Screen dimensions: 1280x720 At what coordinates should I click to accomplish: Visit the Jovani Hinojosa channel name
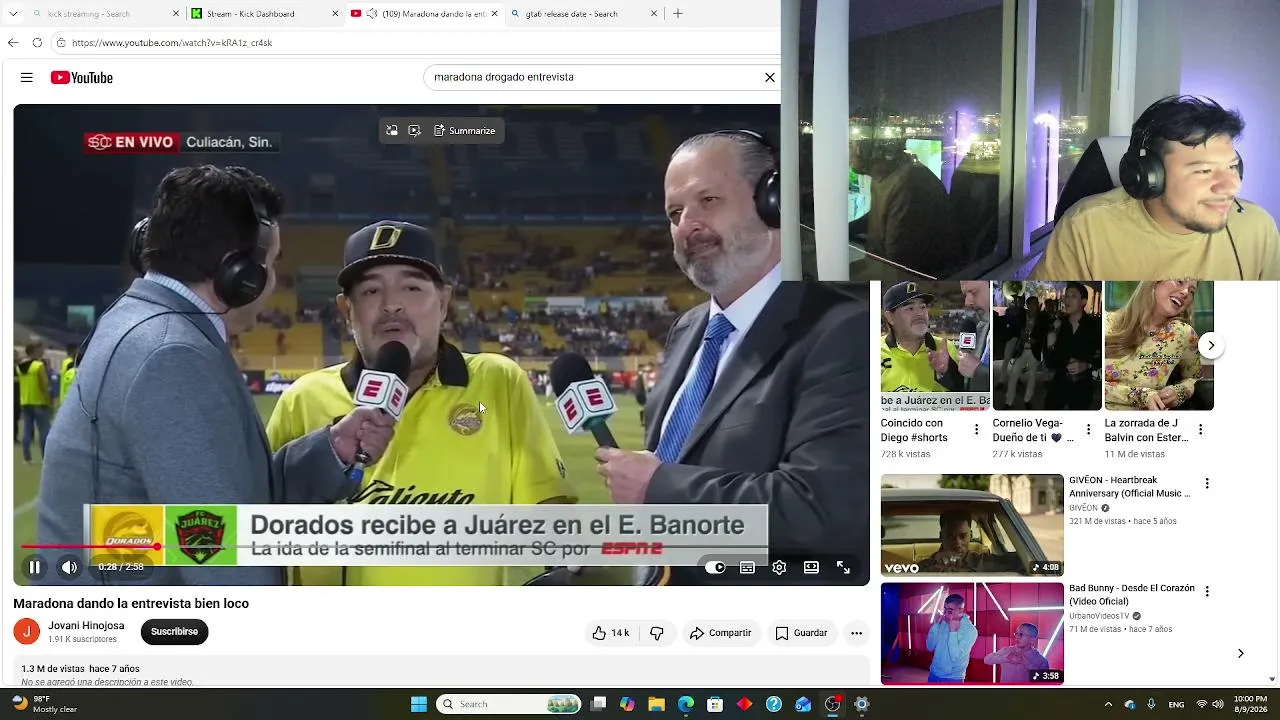86,626
